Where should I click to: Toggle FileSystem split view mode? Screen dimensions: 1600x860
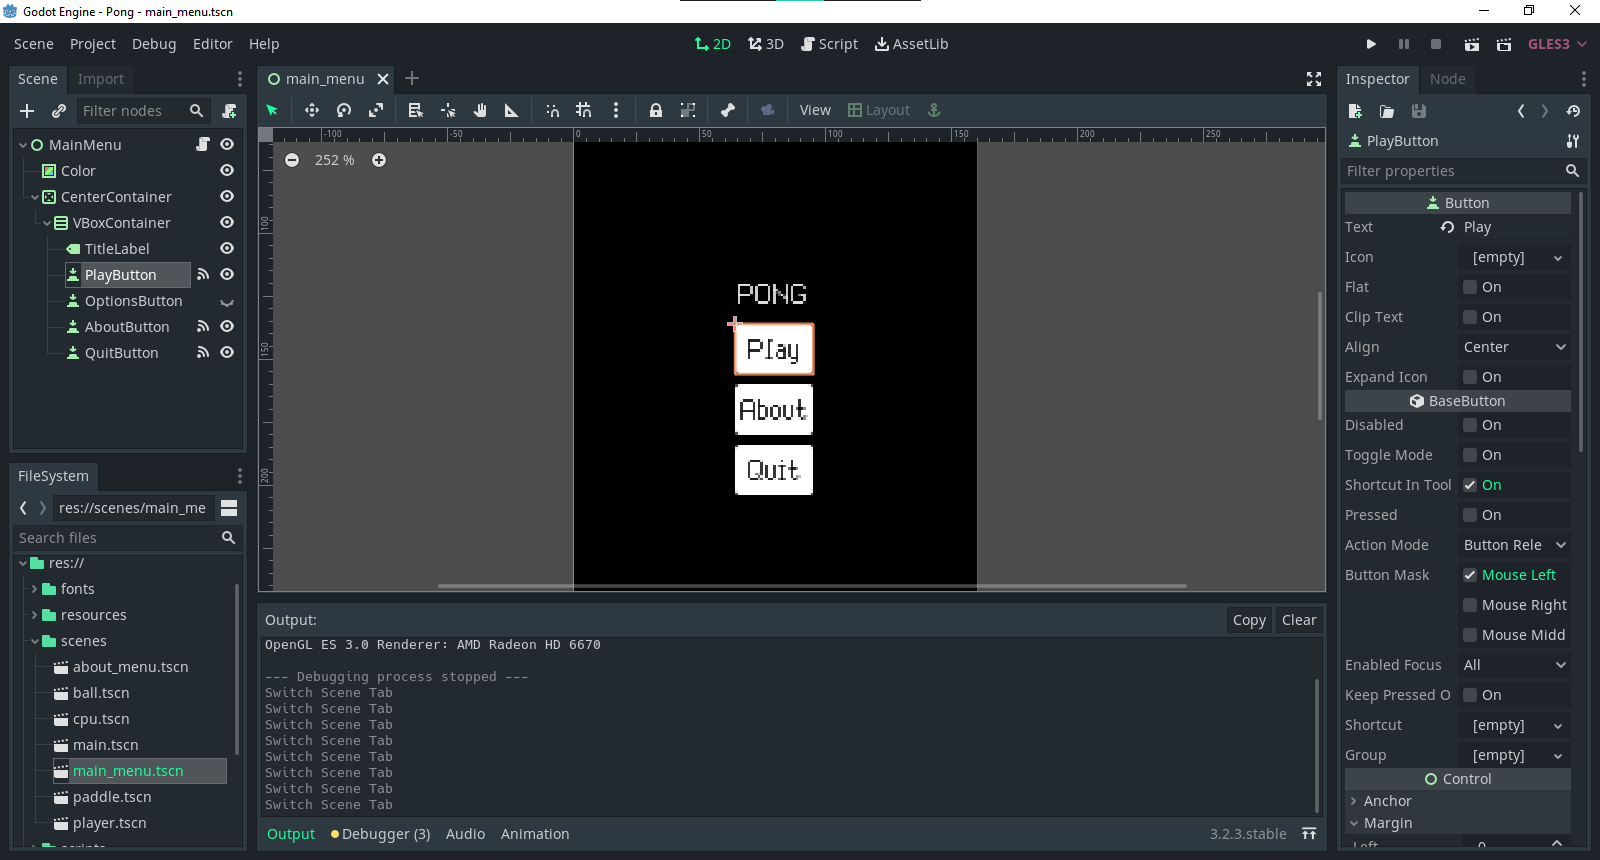point(229,508)
